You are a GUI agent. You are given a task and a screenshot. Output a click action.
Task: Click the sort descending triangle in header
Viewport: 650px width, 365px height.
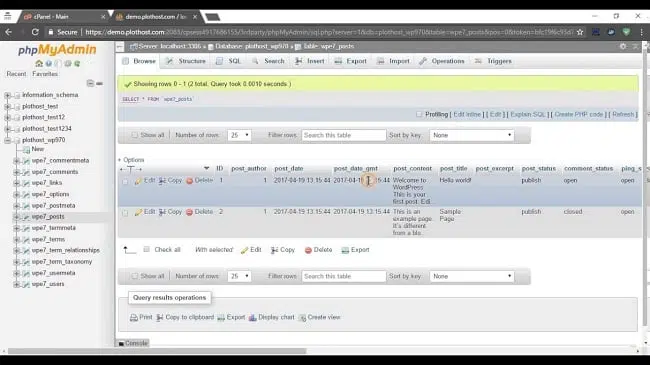point(206,168)
